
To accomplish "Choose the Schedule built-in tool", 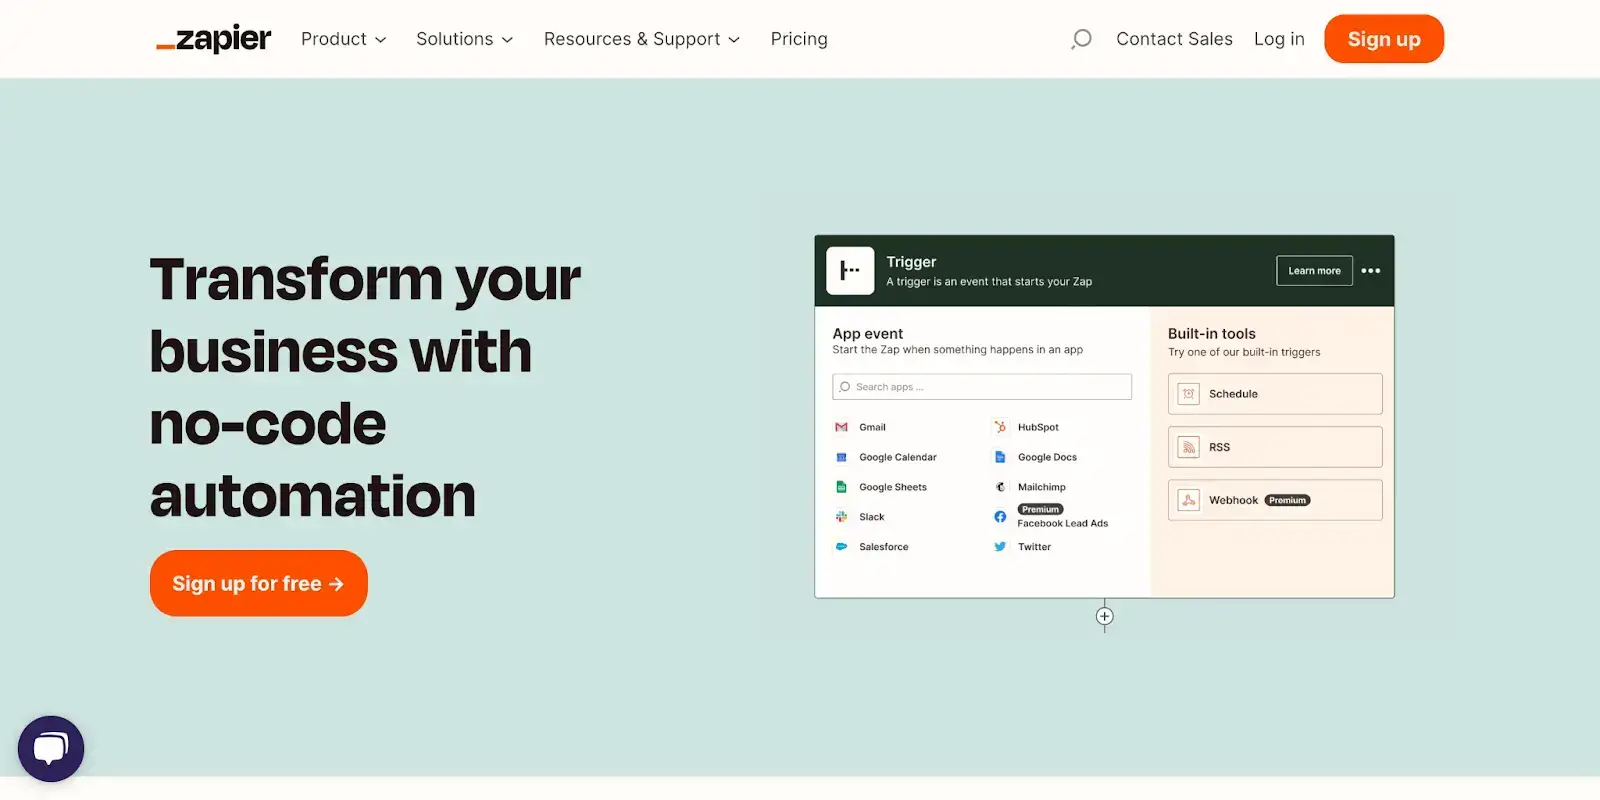I will (1275, 394).
